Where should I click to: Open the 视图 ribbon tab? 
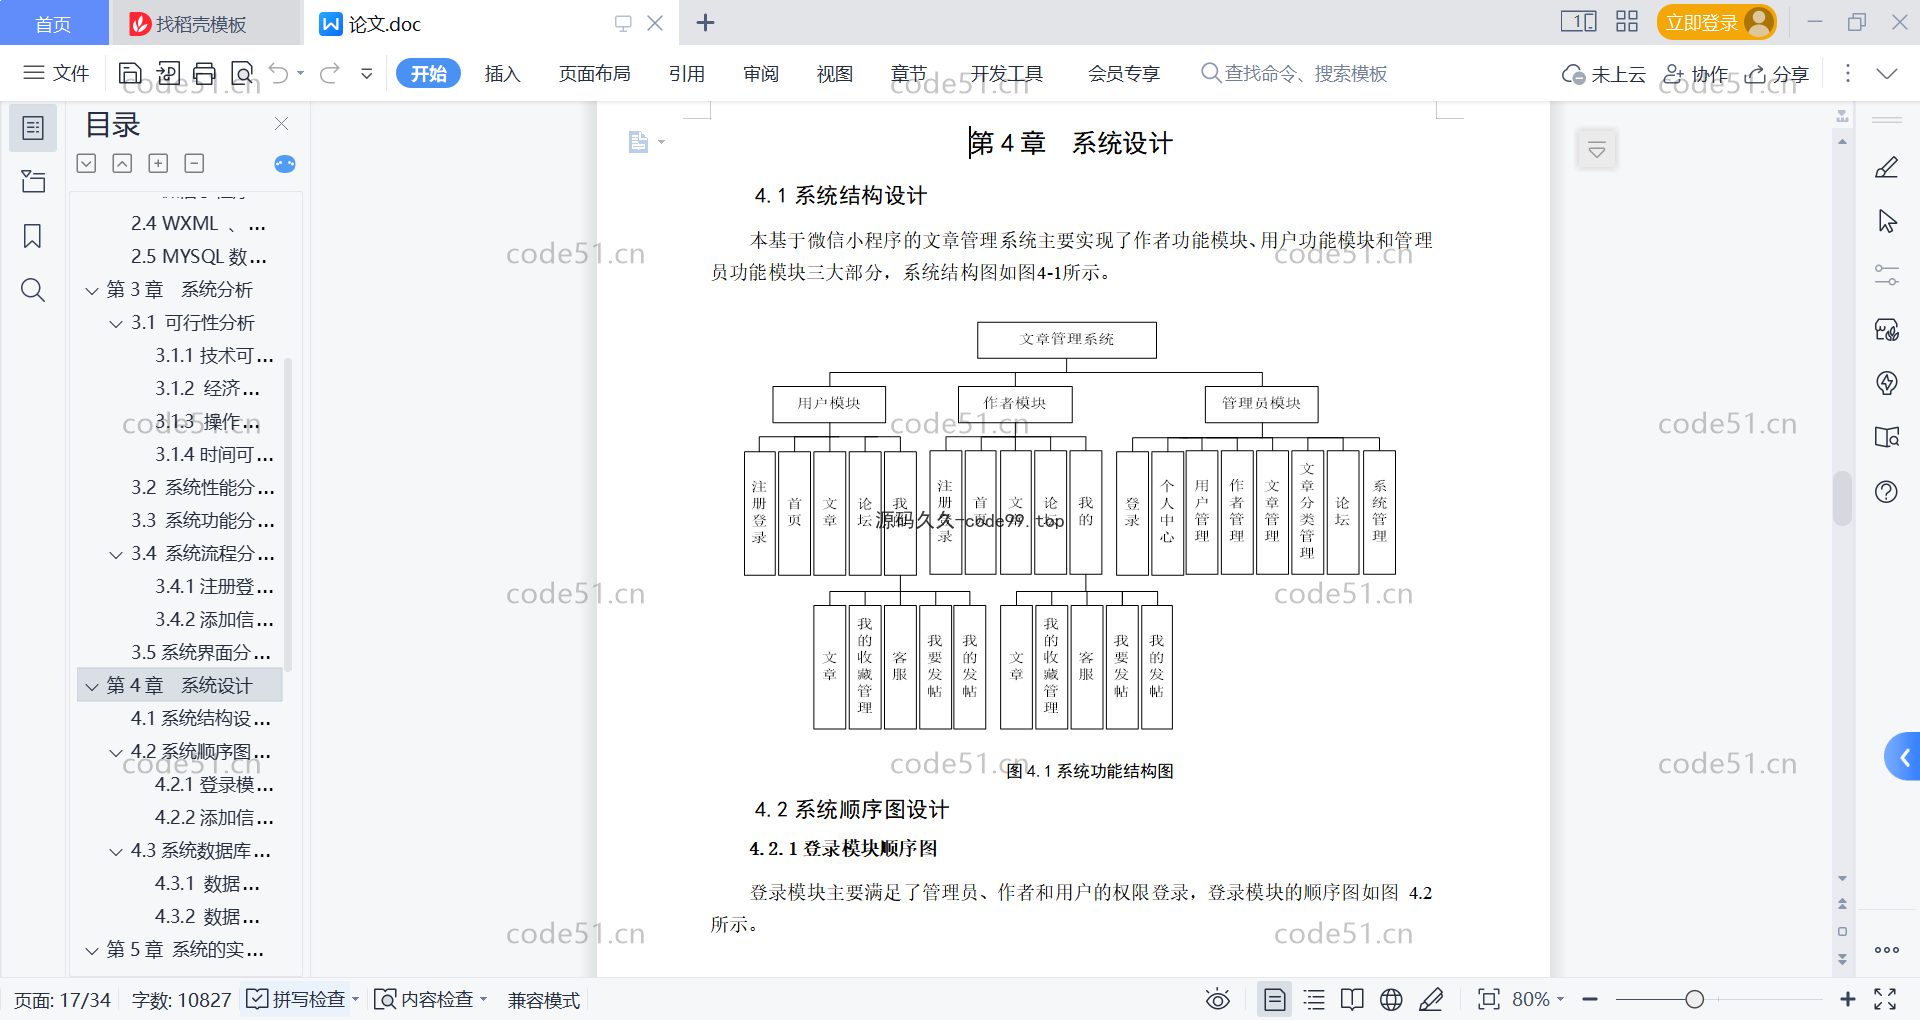(x=835, y=74)
